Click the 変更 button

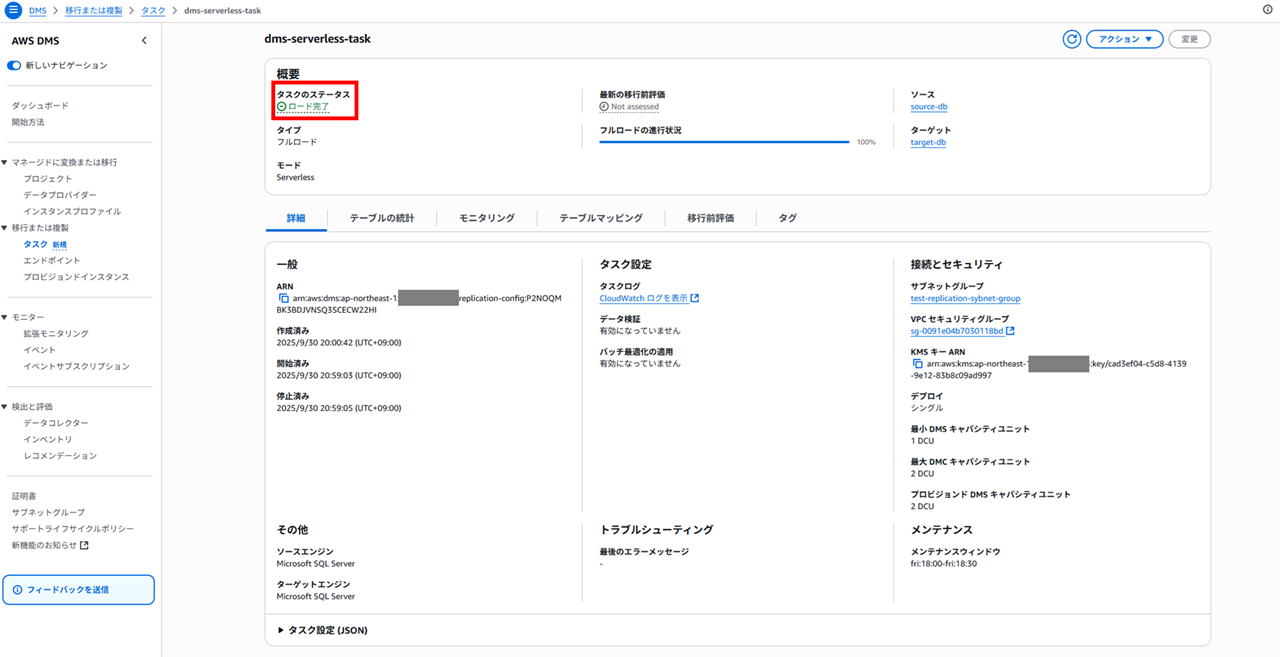point(1189,39)
